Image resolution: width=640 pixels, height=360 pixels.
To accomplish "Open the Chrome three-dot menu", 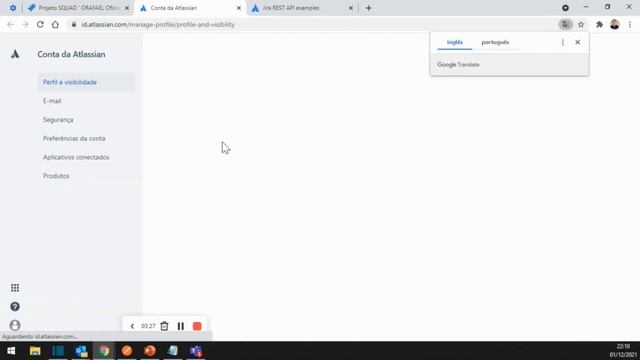I will [630, 24].
